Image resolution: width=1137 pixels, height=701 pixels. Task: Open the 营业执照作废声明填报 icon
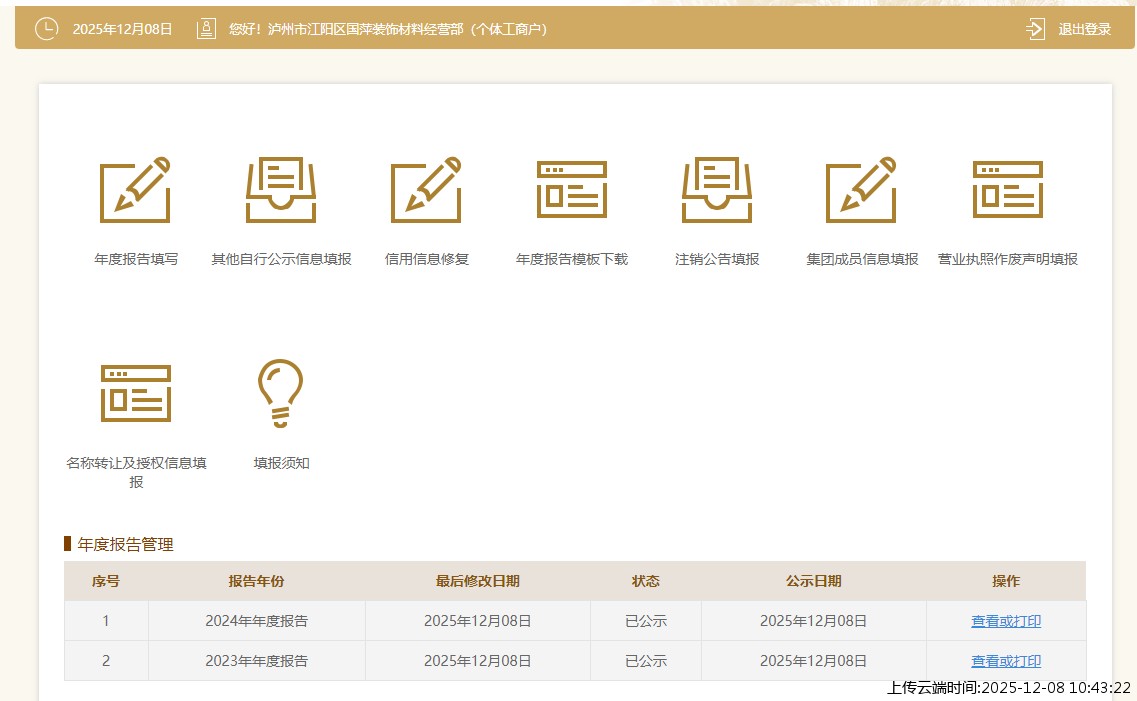pos(1008,190)
